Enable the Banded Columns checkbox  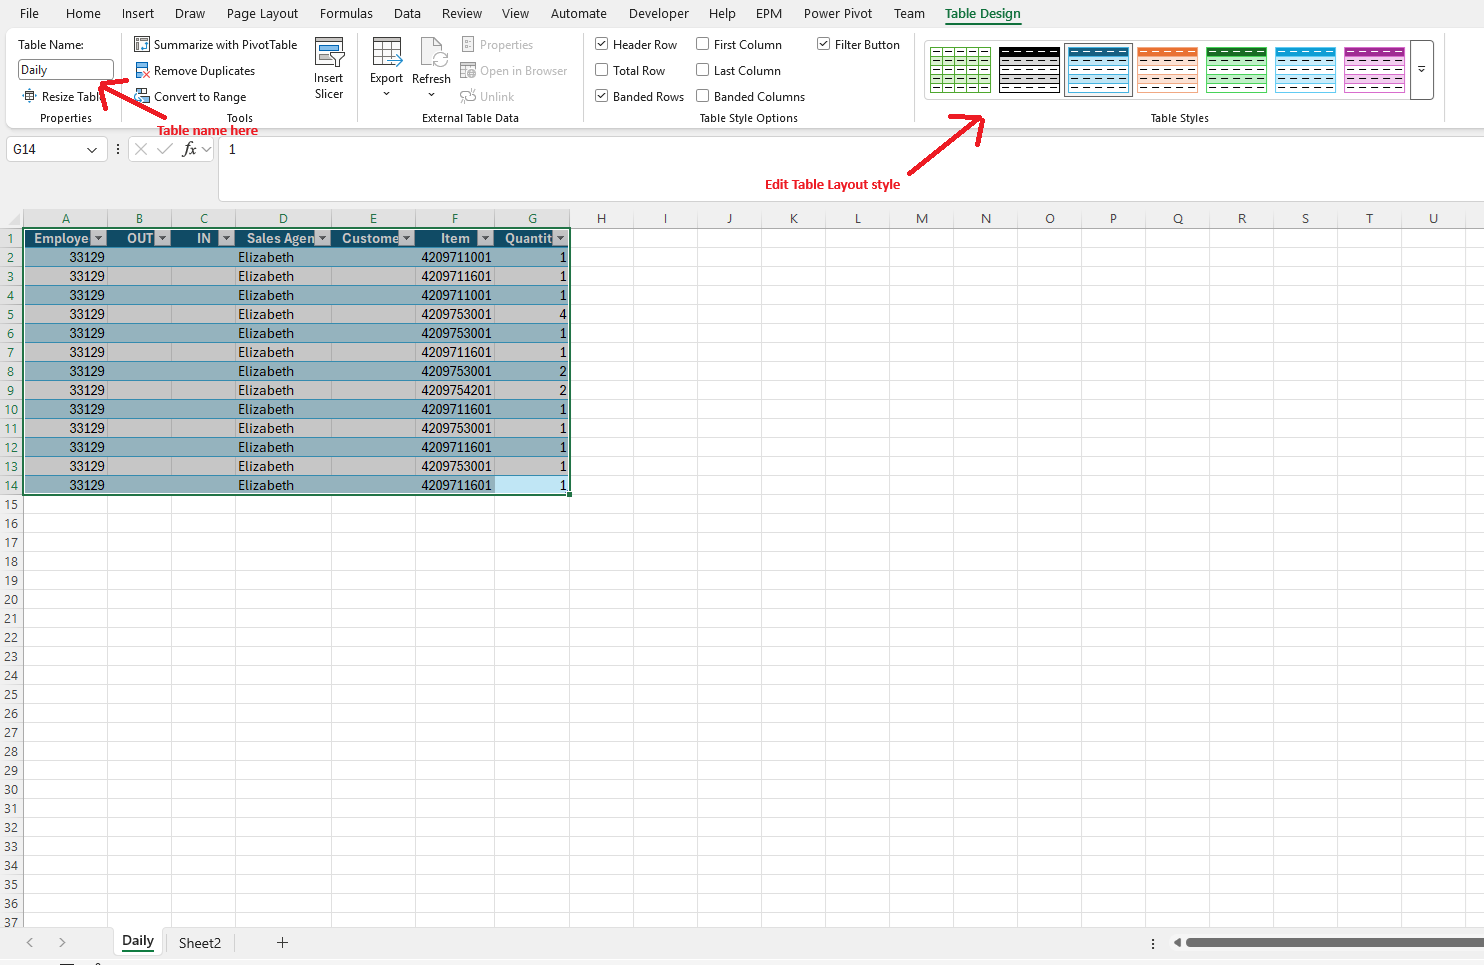point(703,96)
